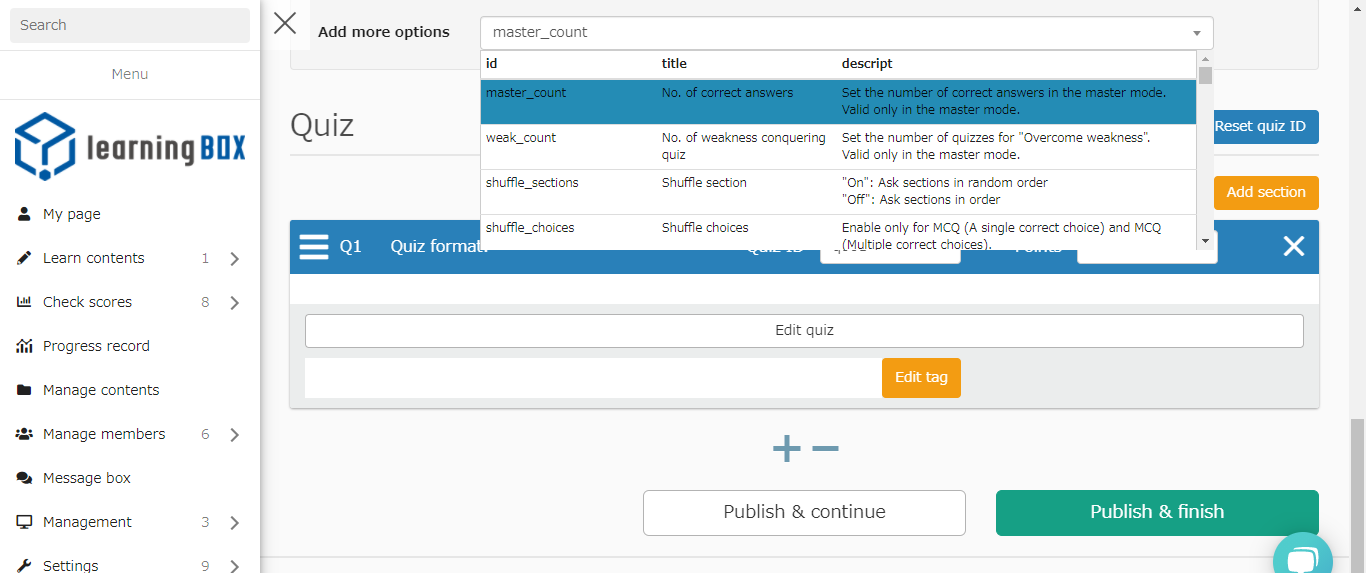Click the Edit tag button
The width and height of the screenshot is (1366, 573).
pos(921,378)
